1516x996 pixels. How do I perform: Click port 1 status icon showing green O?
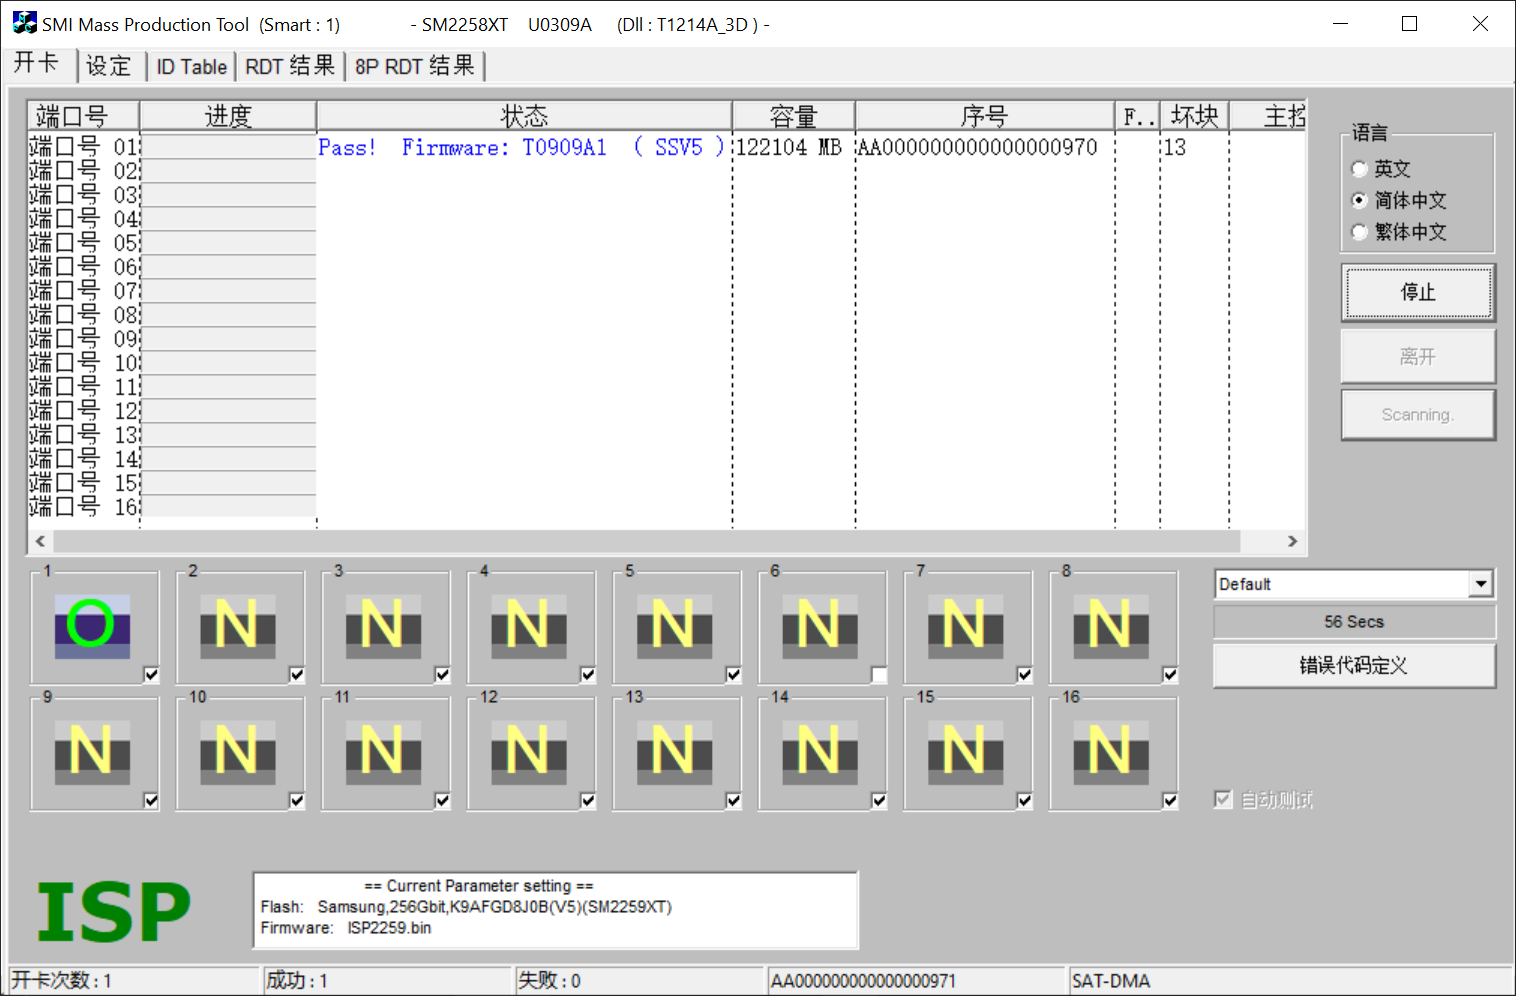coord(92,626)
